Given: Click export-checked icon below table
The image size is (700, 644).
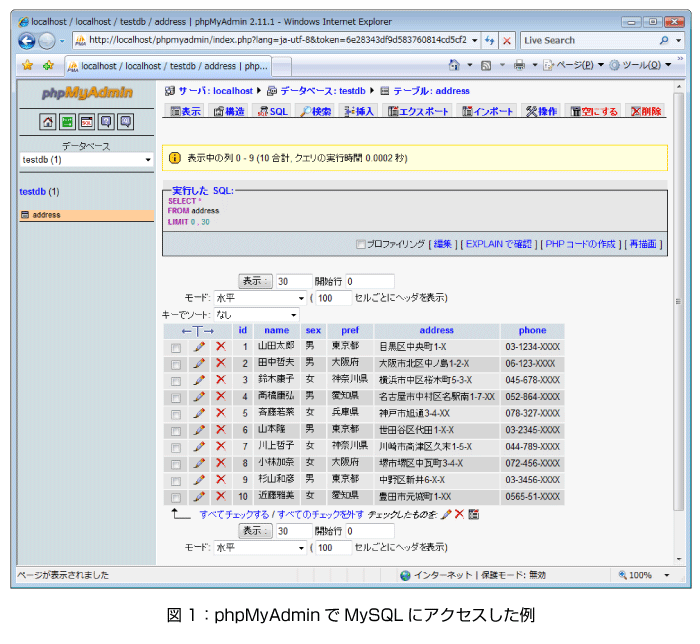Looking at the screenshot, I should pos(474,514).
